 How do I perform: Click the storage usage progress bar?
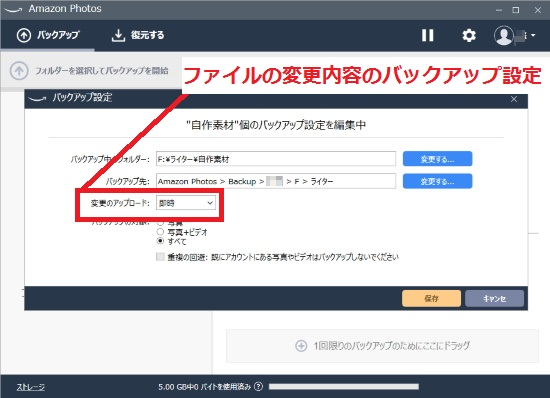(344, 387)
